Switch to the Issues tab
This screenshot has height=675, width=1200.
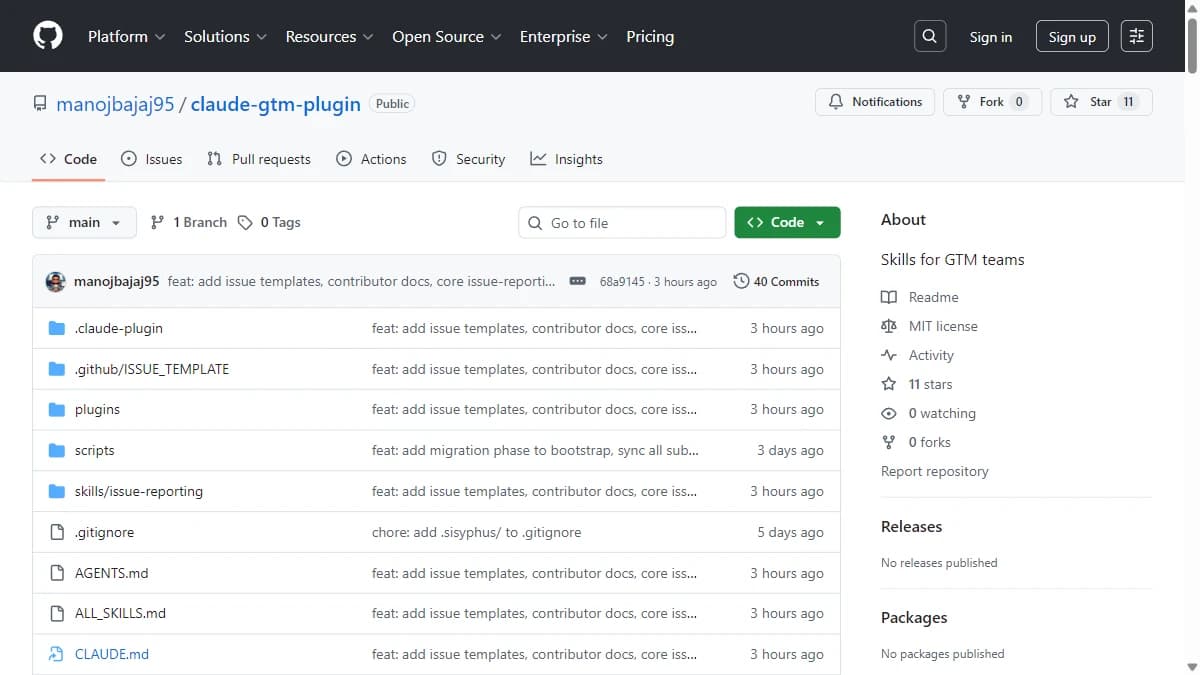[x=152, y=159]
